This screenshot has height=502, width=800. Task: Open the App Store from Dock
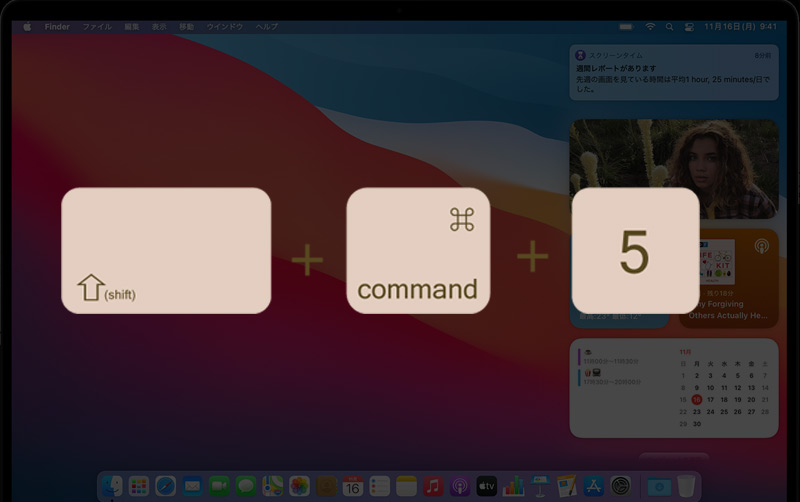click(x=594, y=486)
